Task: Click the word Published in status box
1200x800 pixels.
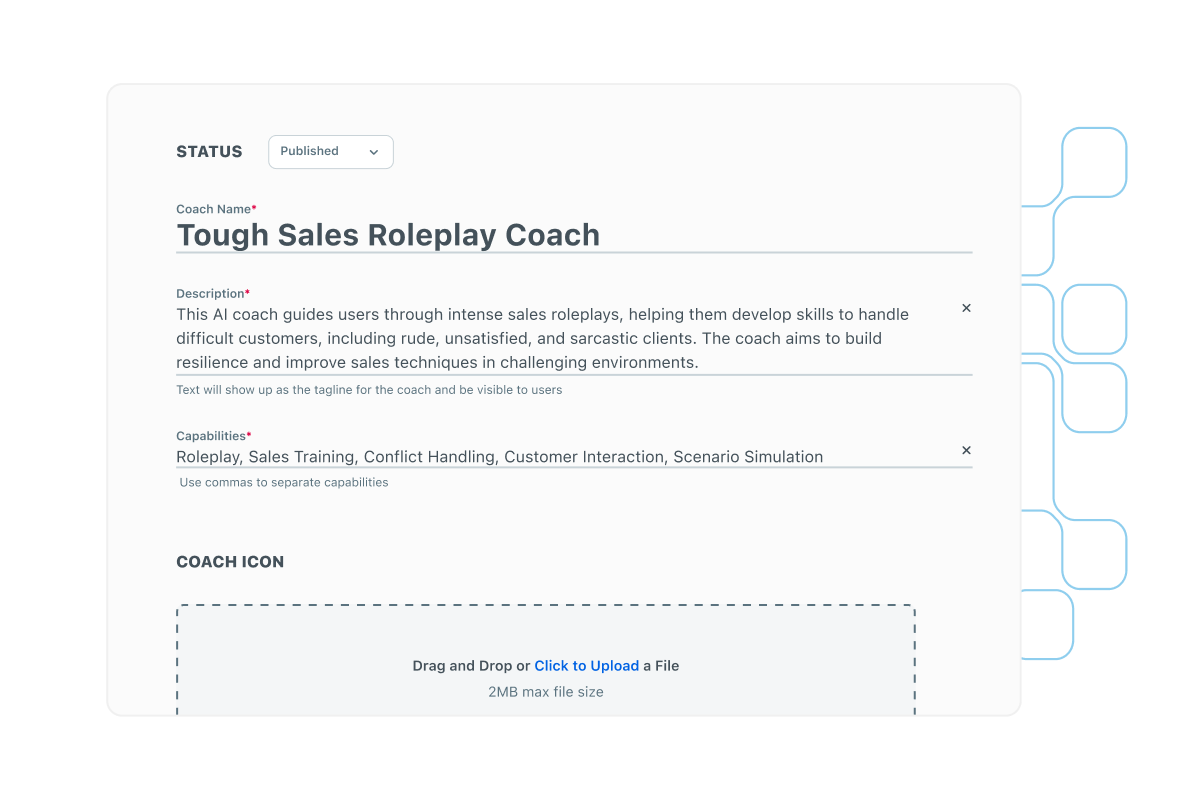Action: [x=309, y=151]
